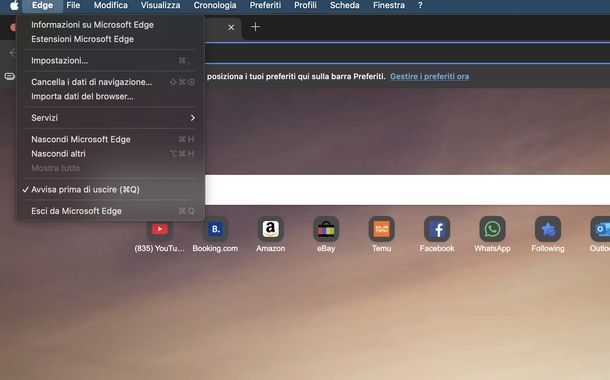Open the ? help menu
The width and height of the screenshot is (610, 380).
[420, 5]
